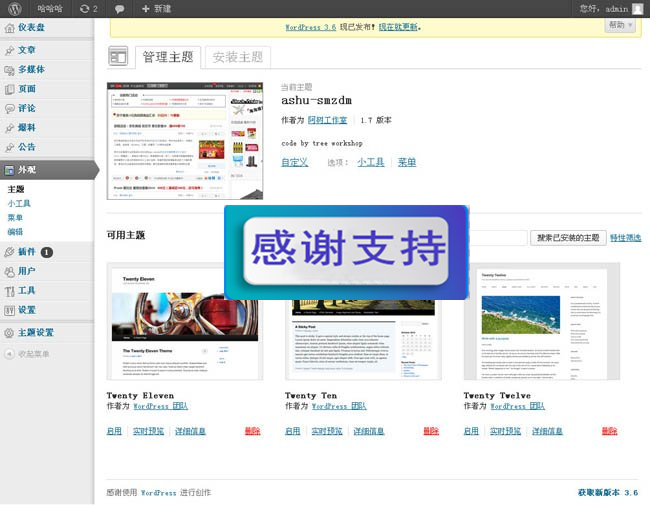Open 实时预览 for Twenty Eleven
The width and height of the screenshot is (650, 505).
point(148,431)
